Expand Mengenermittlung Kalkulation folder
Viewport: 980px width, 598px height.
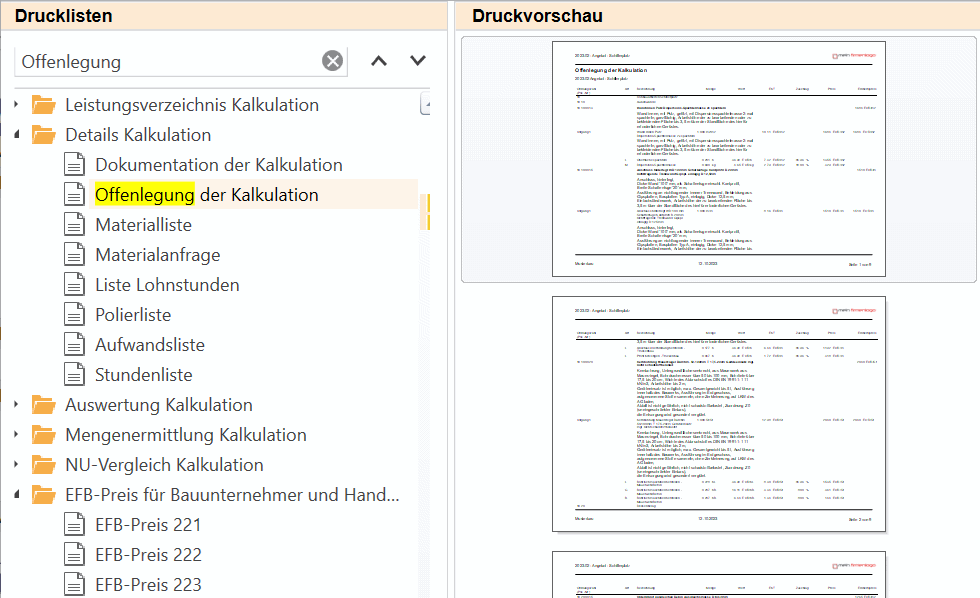(x=16, y=434)
